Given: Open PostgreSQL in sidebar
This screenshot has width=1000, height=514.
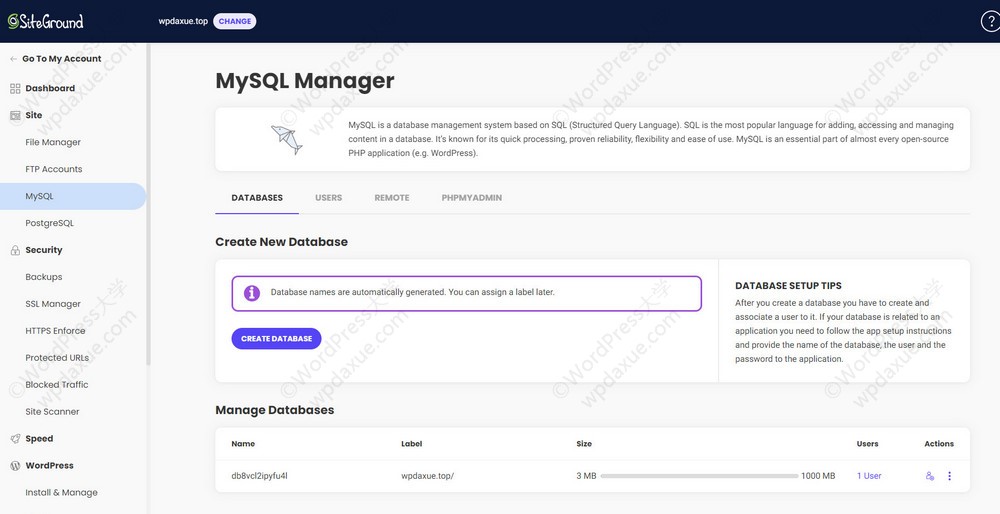Looking at the screenshot, I should 50,223.
